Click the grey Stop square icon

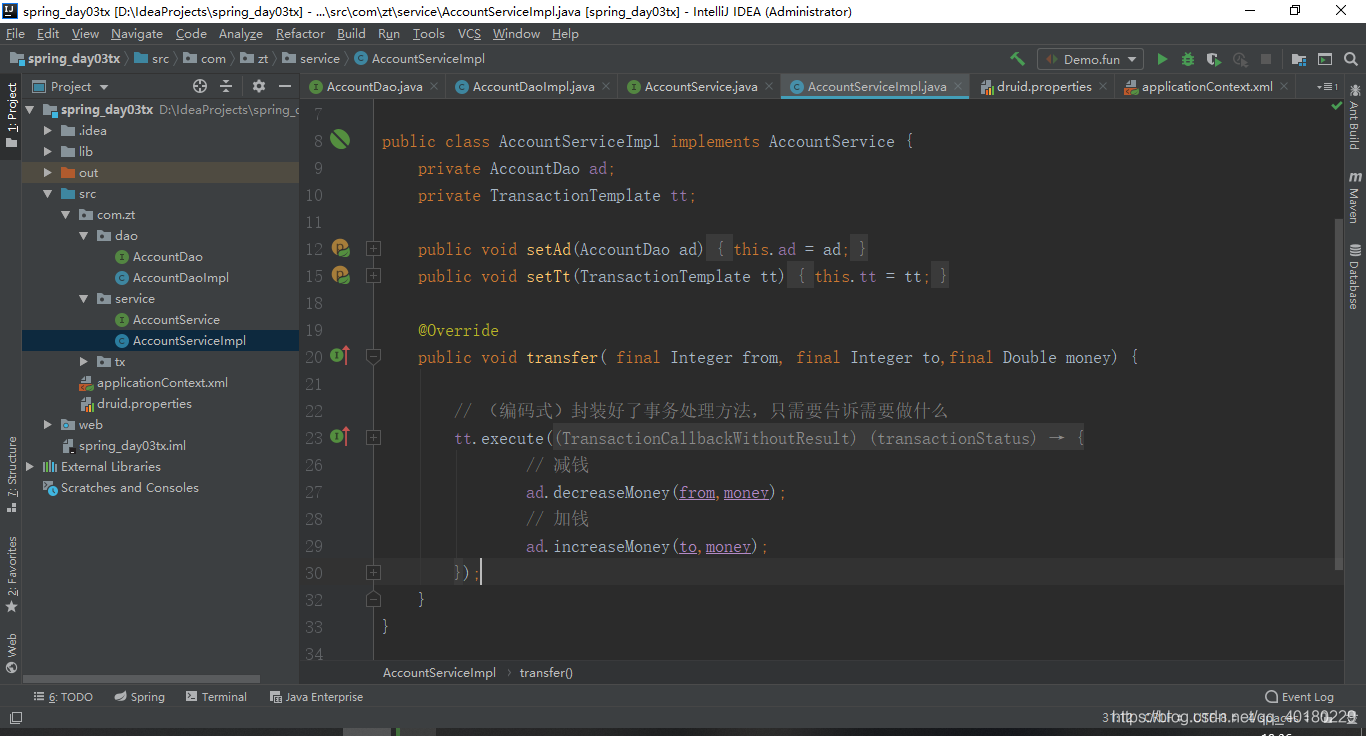[1266, 59]
